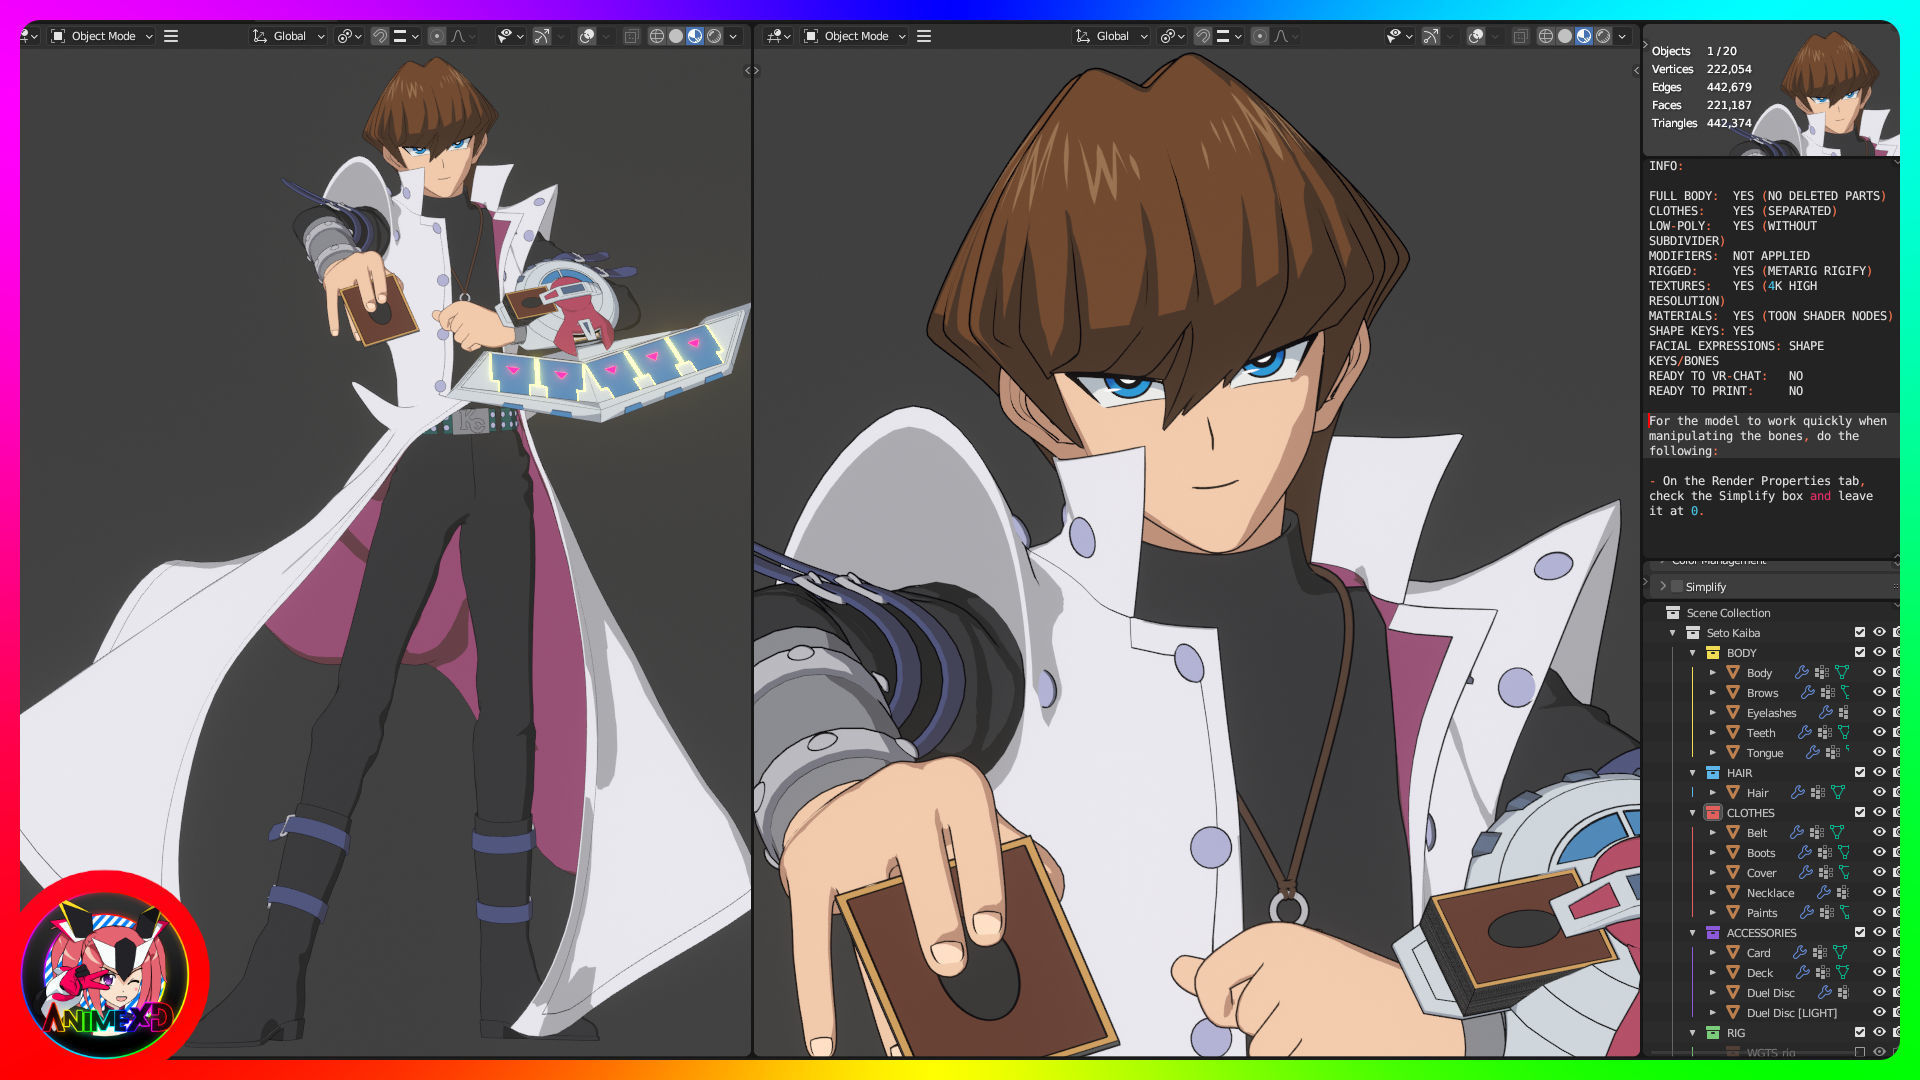Collapse the ACCESSORIES collection

(1693, 933)
